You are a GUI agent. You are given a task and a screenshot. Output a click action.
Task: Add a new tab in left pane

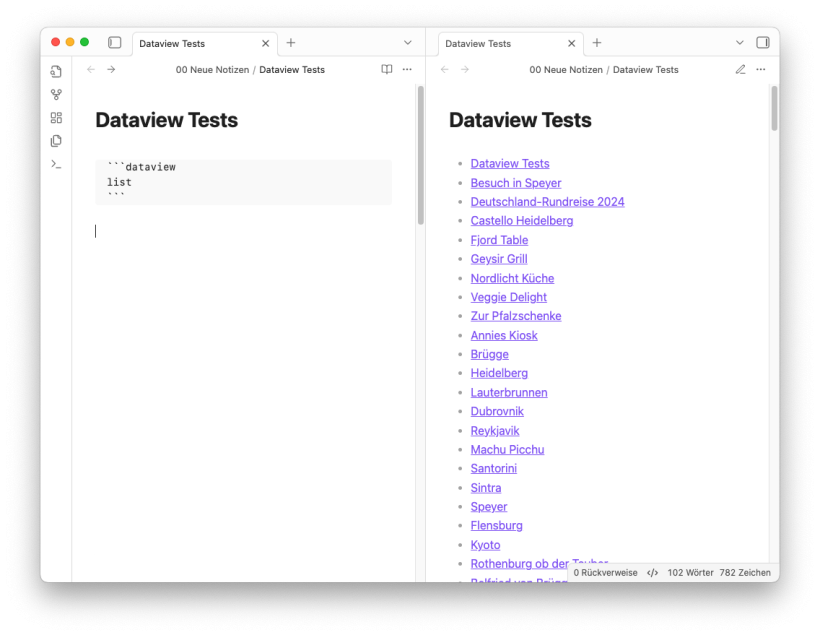tap(291, 43)
